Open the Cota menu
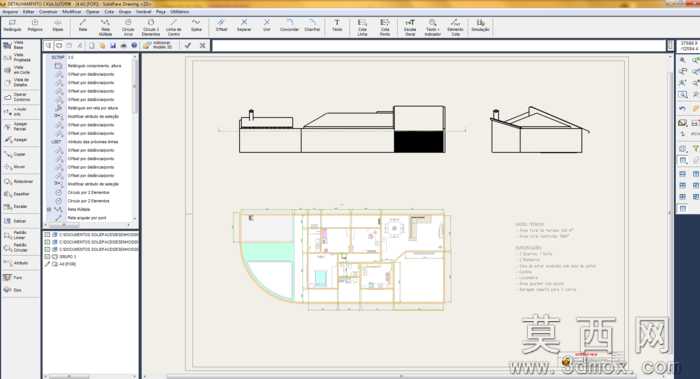The image size is (700, 379). pos(109,12)
